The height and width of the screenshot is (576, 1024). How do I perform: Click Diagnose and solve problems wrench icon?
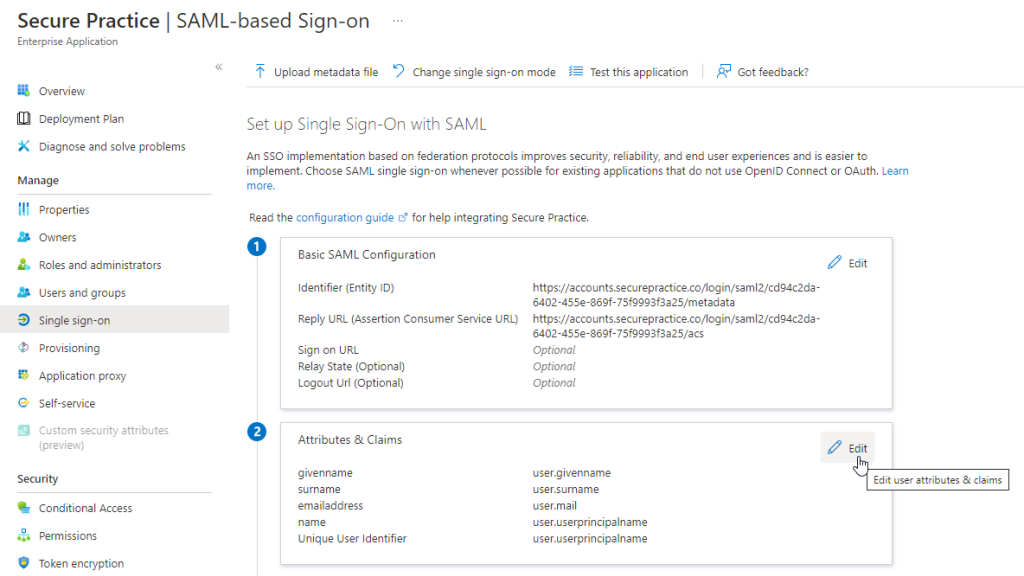pyautogui.click(x=24, y=147)
